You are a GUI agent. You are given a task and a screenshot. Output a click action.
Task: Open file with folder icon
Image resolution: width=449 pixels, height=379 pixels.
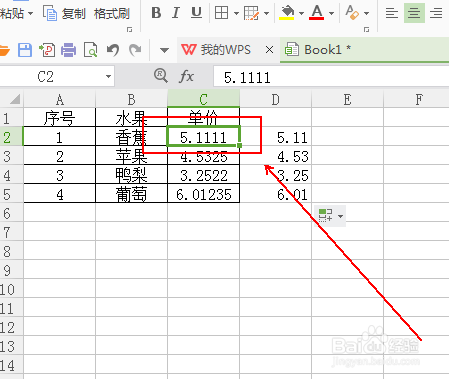pos(4,50)
